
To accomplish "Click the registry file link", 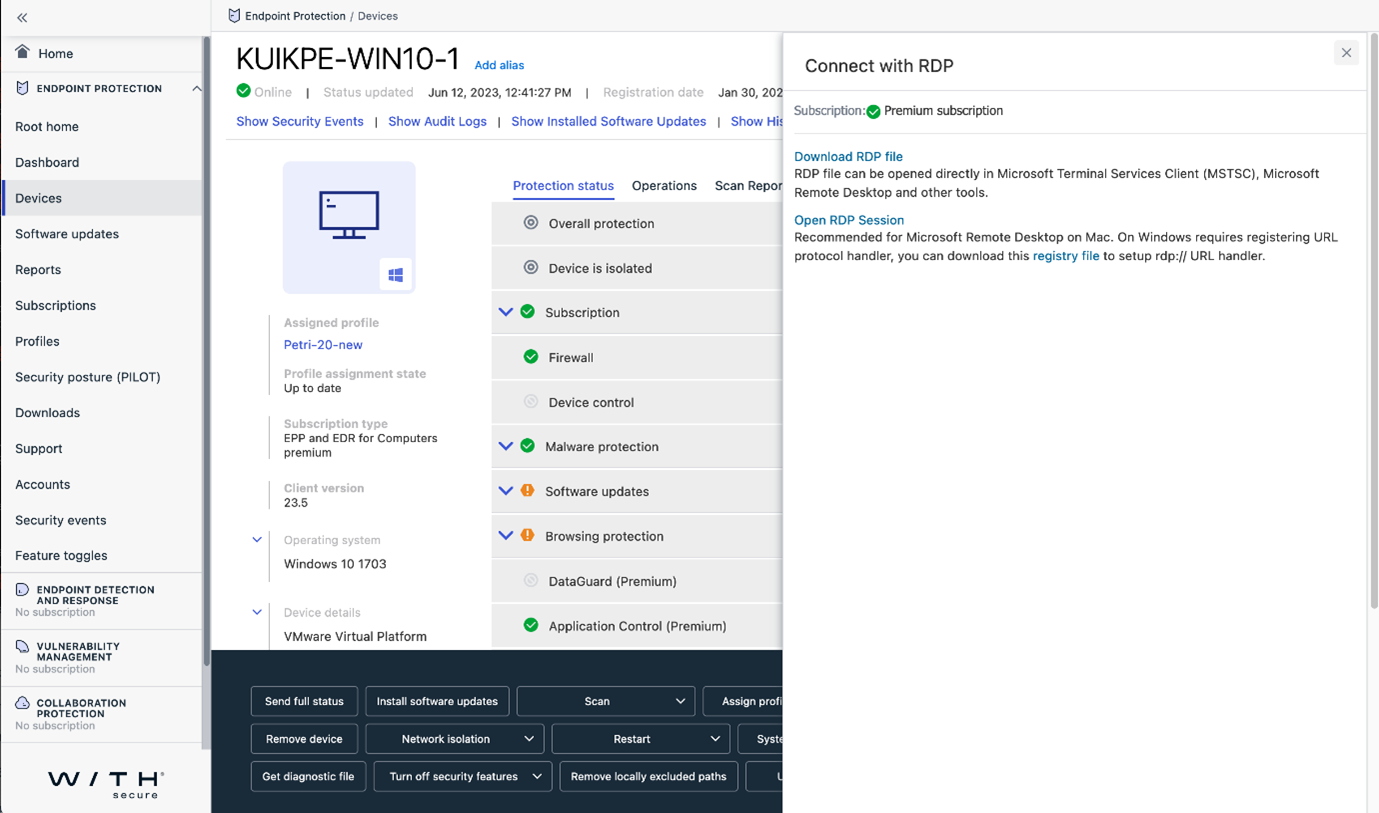I will (1066, 256).
